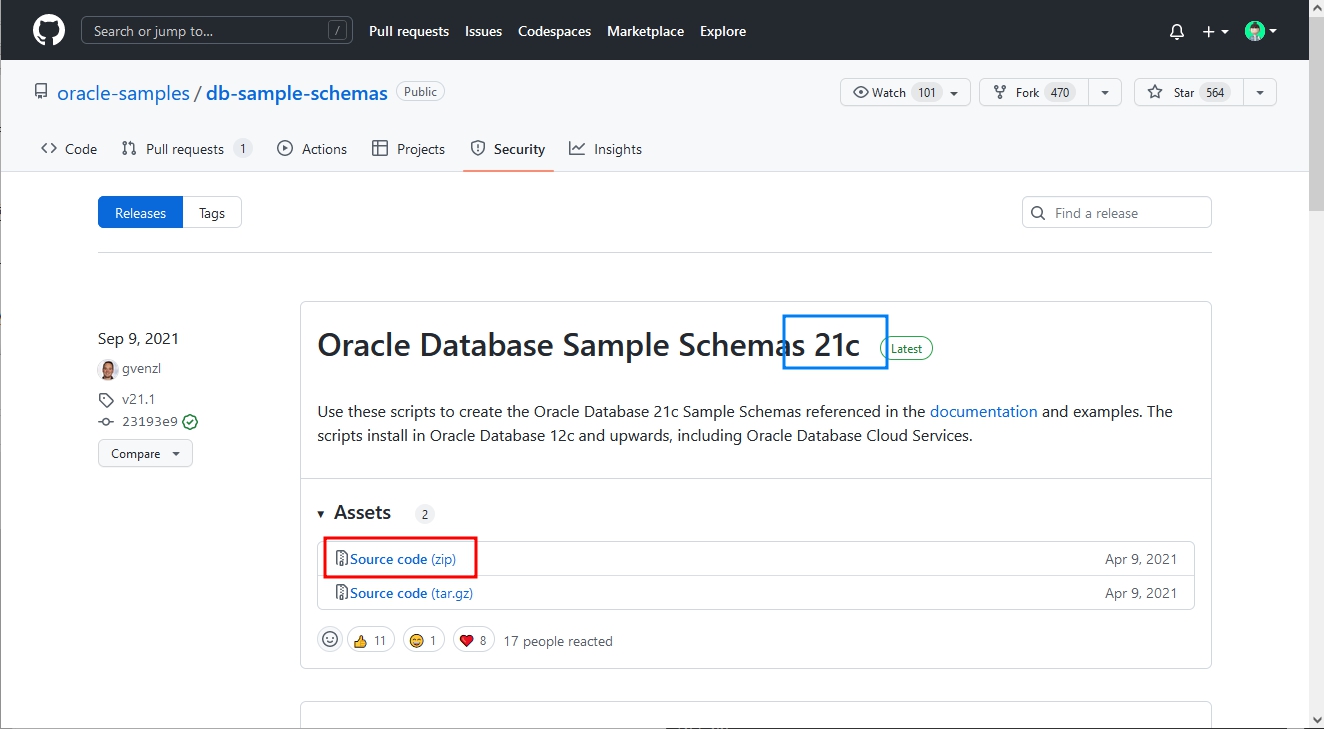Screen dimensions: 1324x729
Task: Open Oracle Database Sample Schemas 21c title
Action: pos(588,345)
